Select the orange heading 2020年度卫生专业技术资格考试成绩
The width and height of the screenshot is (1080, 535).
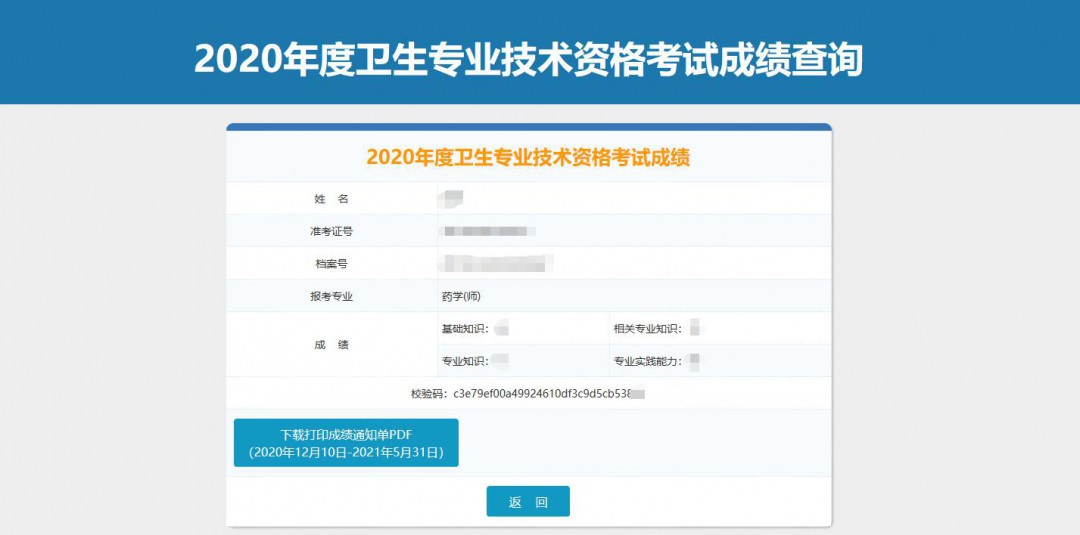(528, 157)
